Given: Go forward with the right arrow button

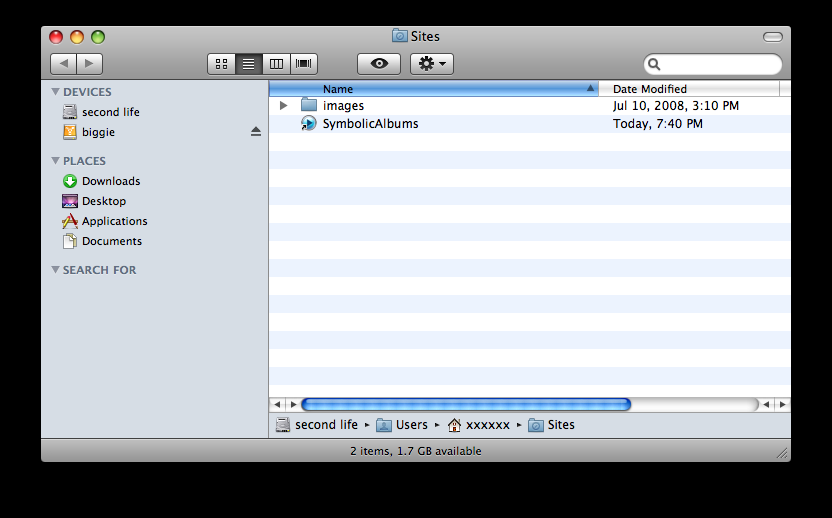Looking at the screenshot, I should [x=90, y=64].
